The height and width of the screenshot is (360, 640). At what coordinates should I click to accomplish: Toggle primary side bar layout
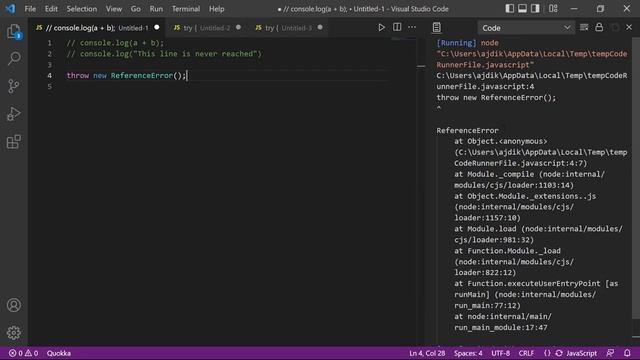point(509,9)
